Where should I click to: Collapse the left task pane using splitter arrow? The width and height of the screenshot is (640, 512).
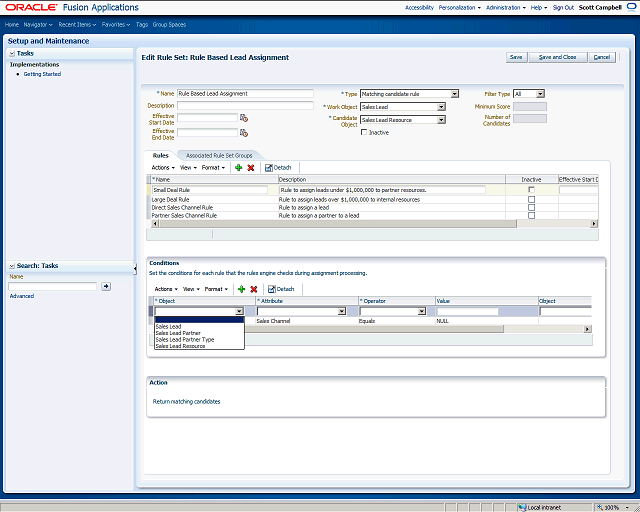[135, 268]
